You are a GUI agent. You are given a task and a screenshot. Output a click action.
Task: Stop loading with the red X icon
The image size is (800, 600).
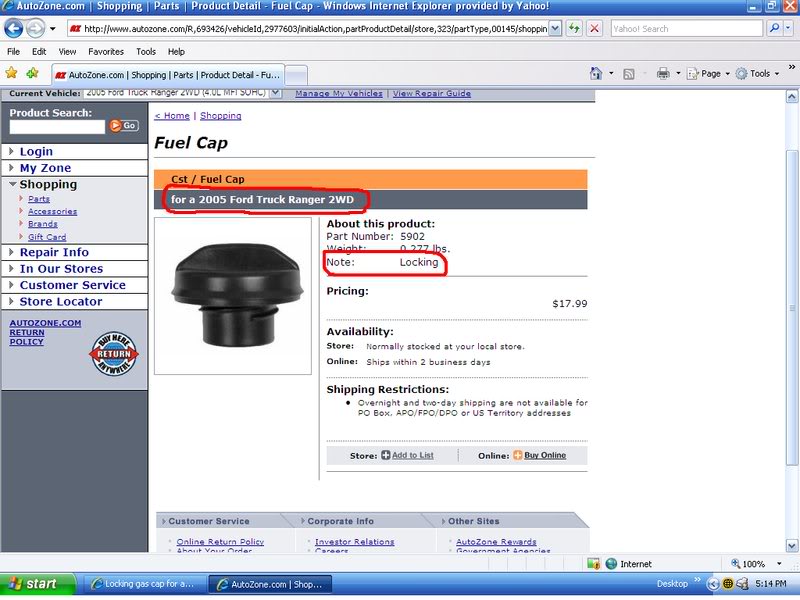(594, 29)
